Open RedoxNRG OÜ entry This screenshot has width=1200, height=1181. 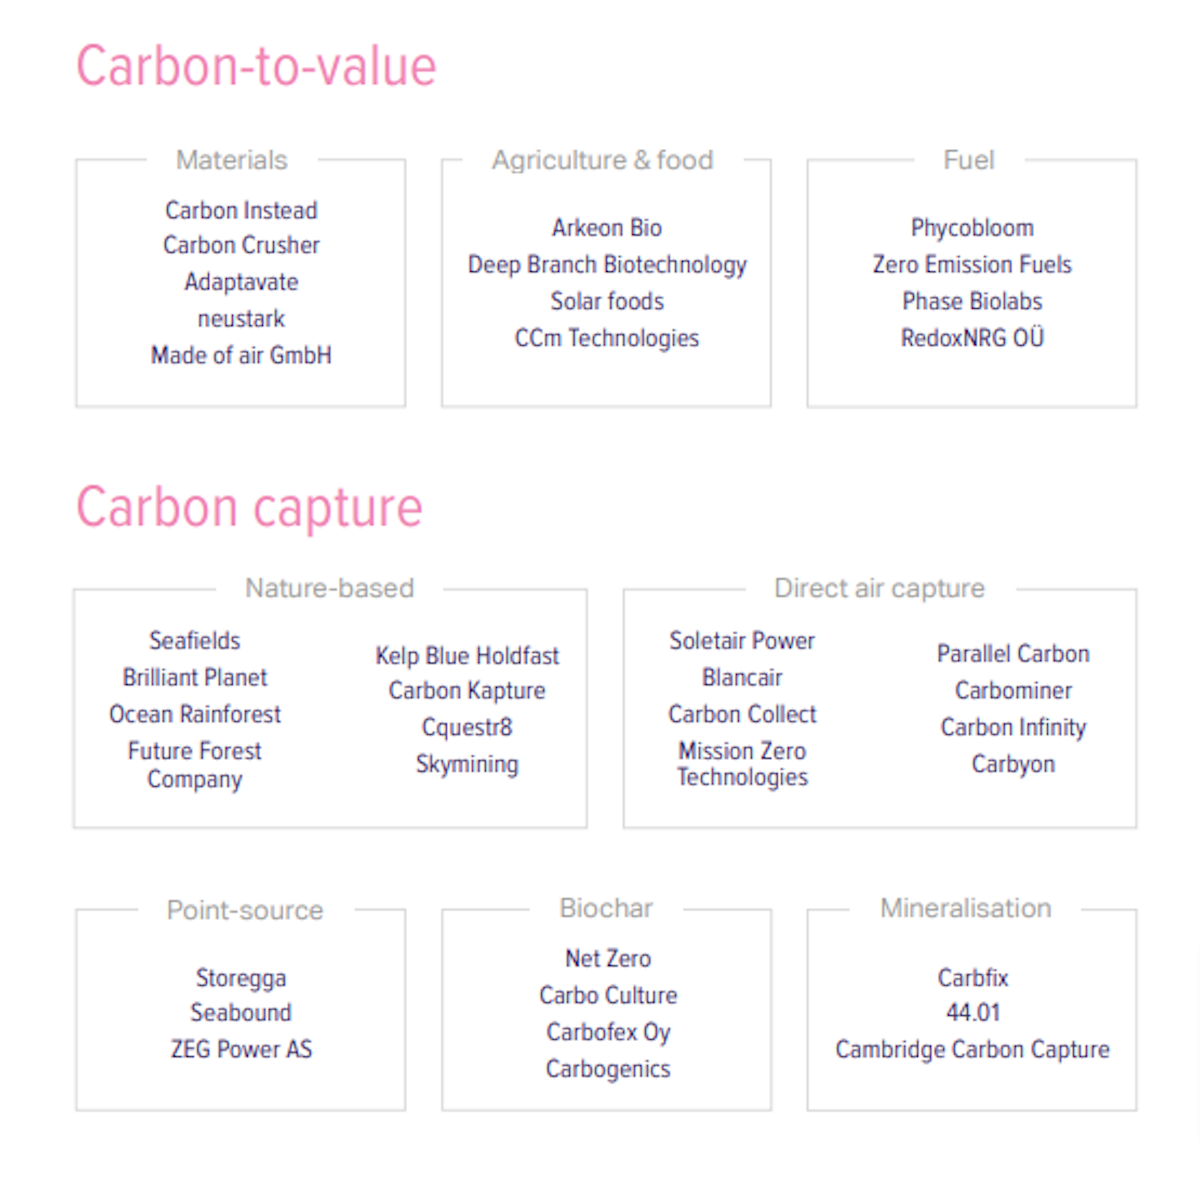pyautogui.click(x=972, y=338)
